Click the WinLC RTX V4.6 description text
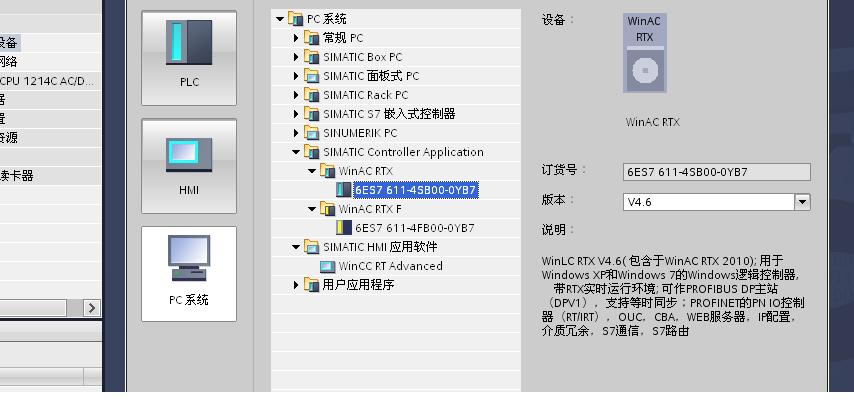854x400 pixels. click(x=673, y=295)
